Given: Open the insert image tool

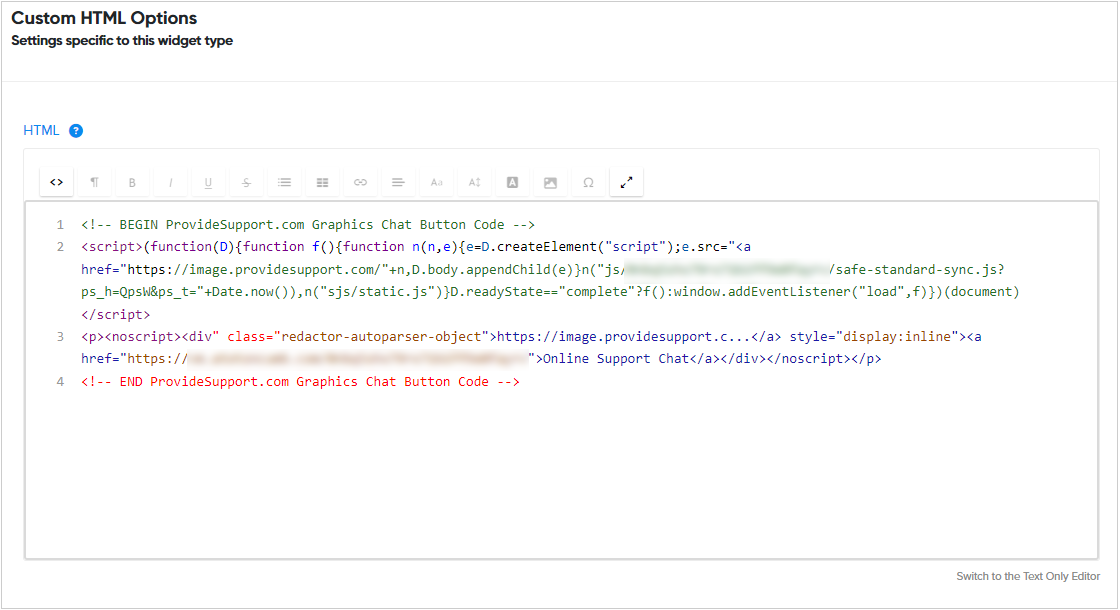Looking at the screenshot, I should [550, 181].
